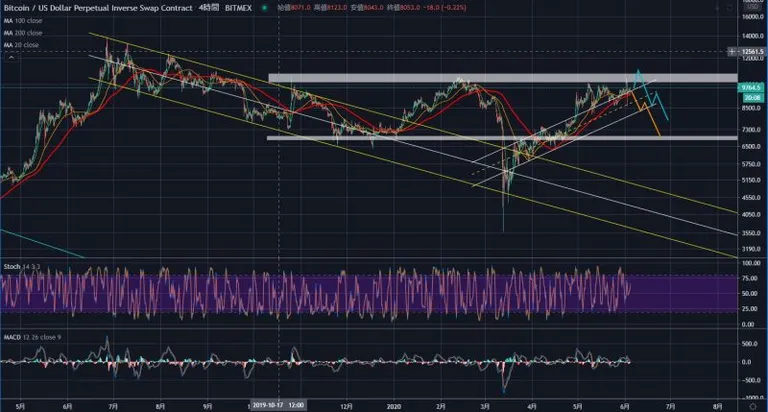
Task: Click the plus icon at price 12561.5
Action: [x=732, y=51]
